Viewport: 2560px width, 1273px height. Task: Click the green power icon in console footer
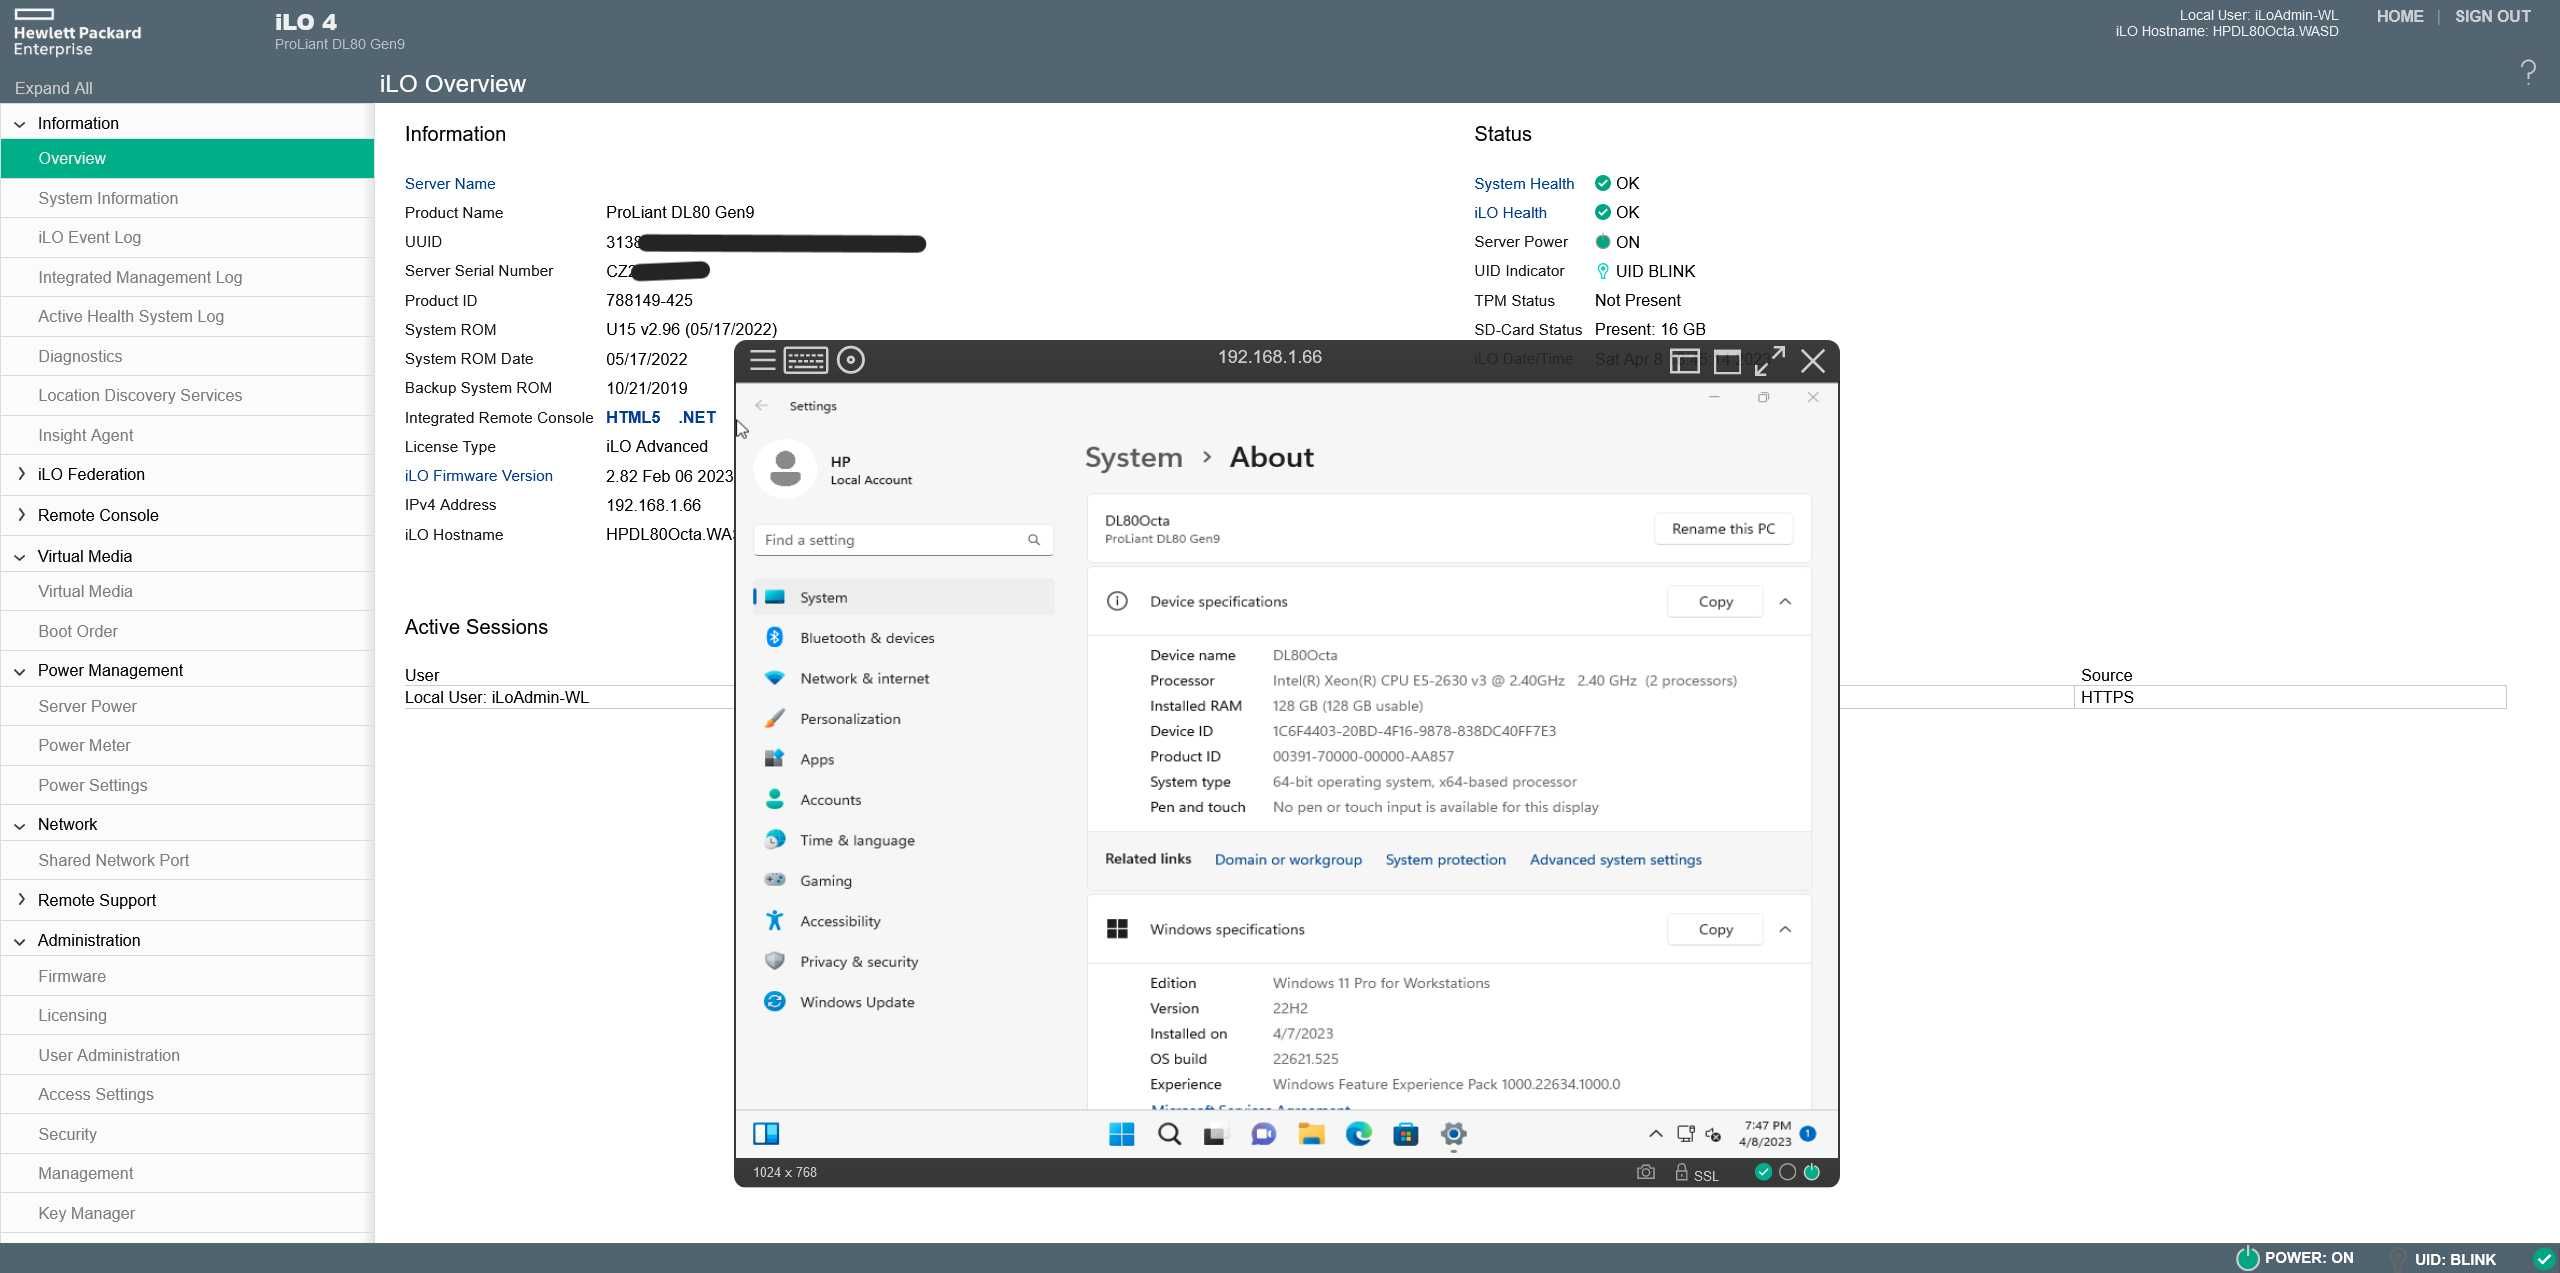[x=1812, y=1172]
